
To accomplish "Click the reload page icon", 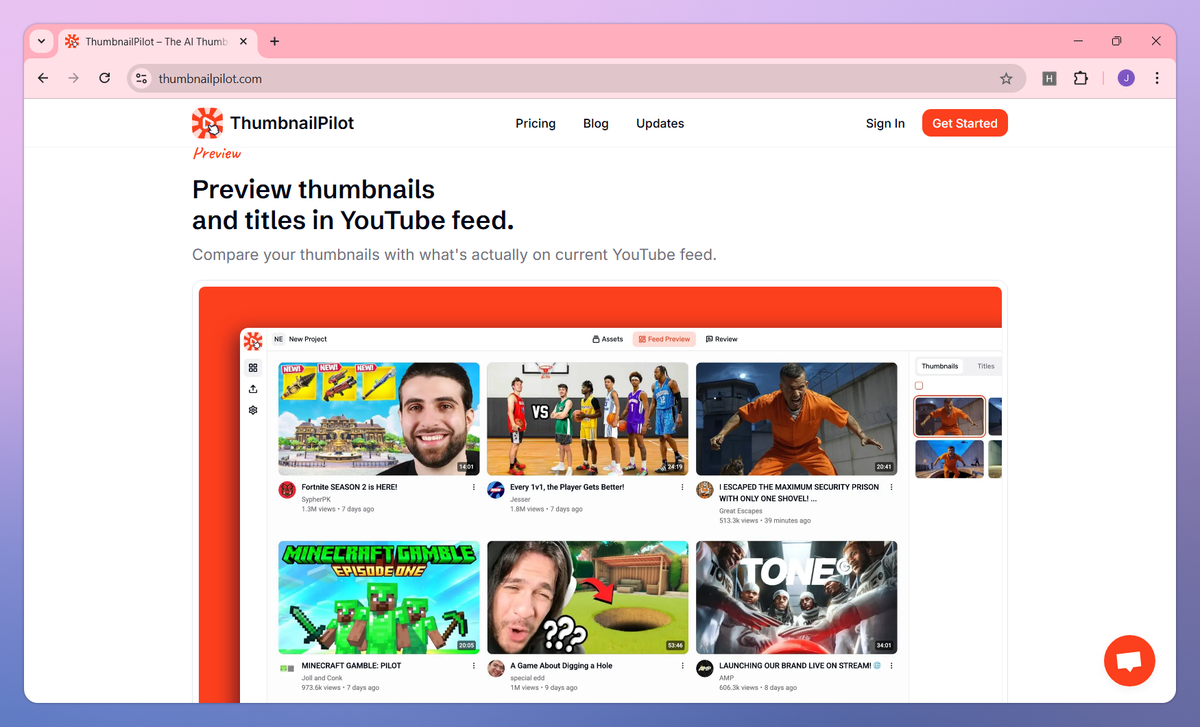I will coord(104,77).
